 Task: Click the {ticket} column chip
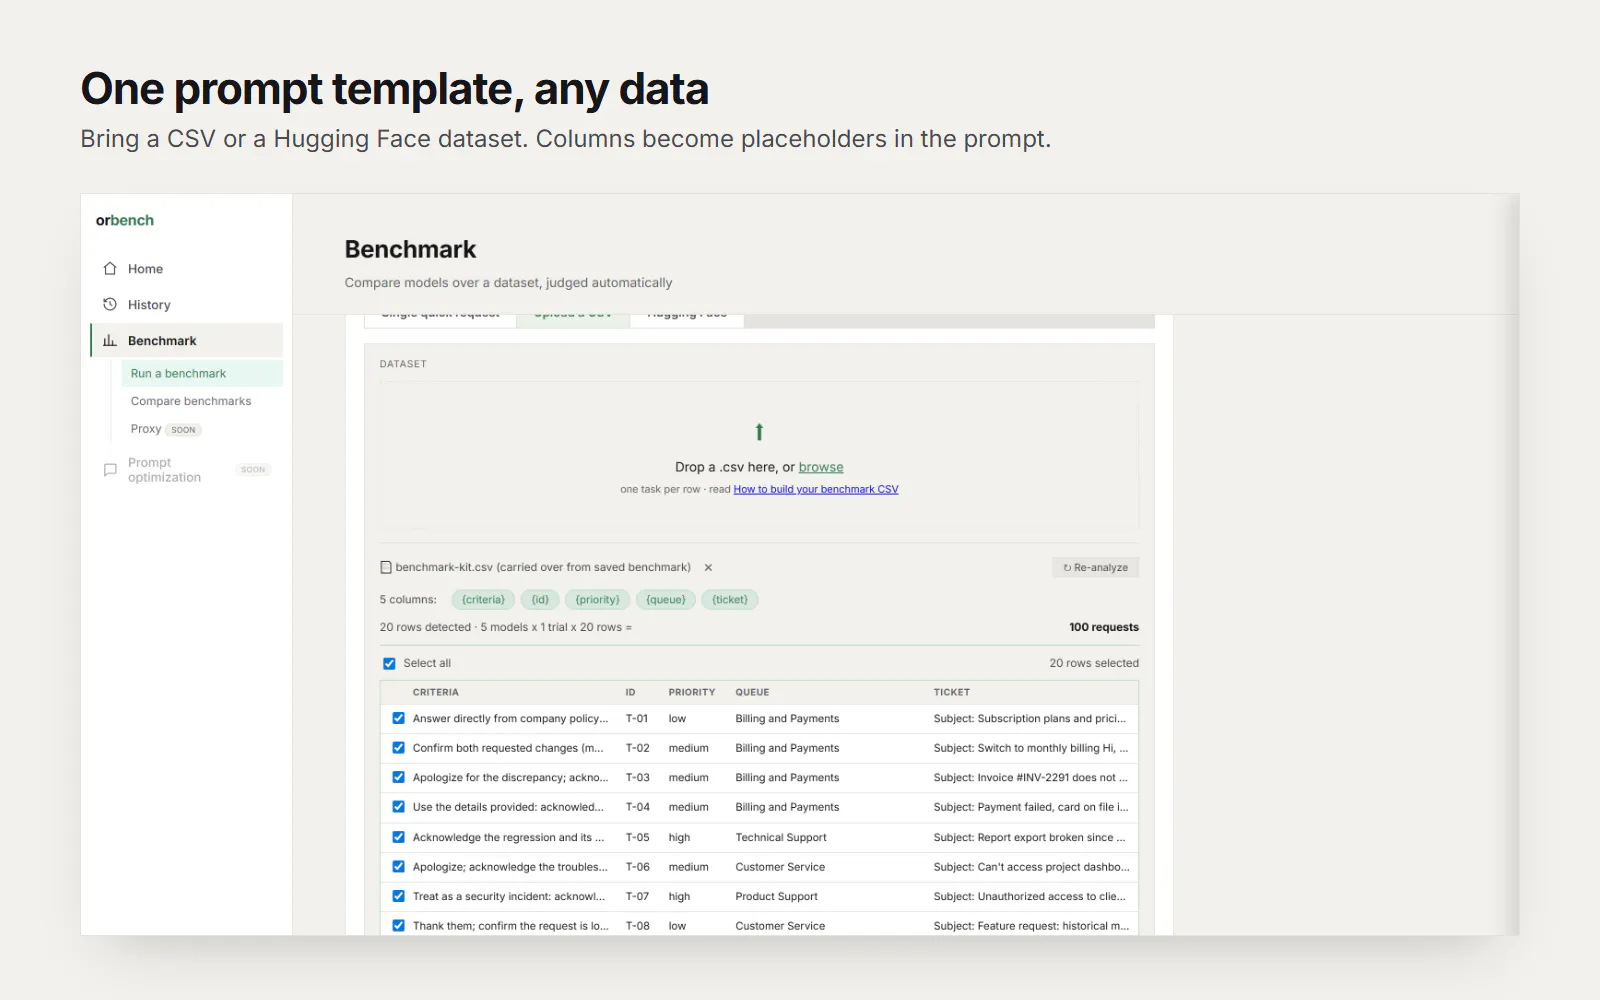(x=730, y=600)
